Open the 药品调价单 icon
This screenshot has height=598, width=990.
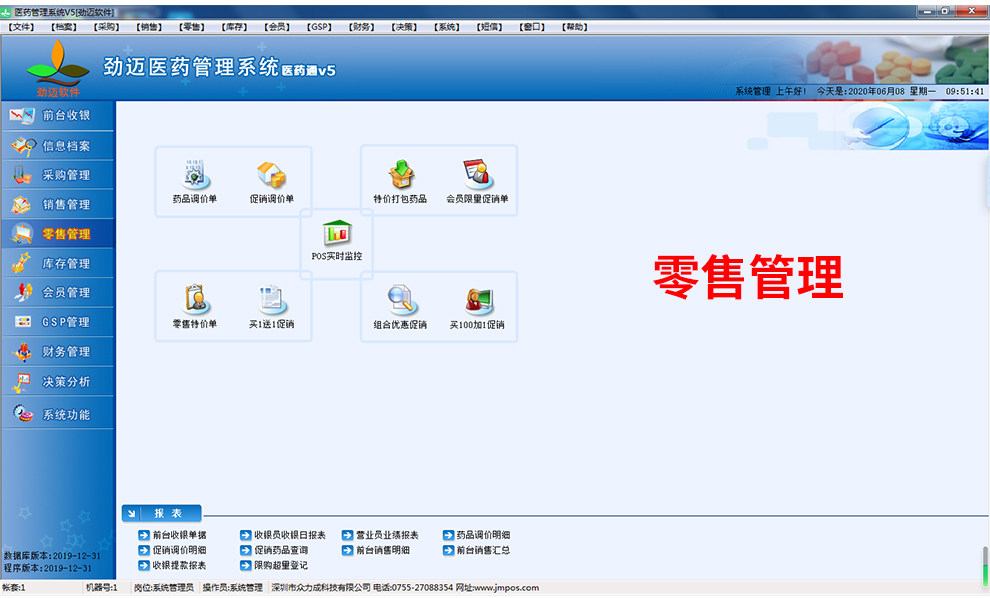(x=194, y=182)
